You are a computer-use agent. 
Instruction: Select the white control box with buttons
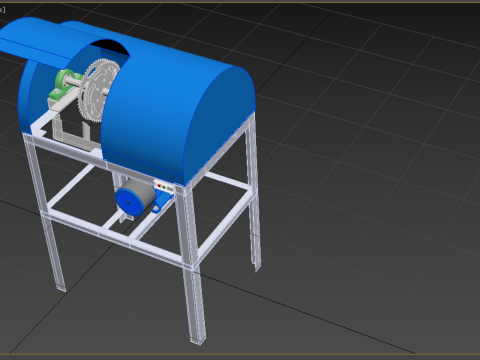(164, 186)
